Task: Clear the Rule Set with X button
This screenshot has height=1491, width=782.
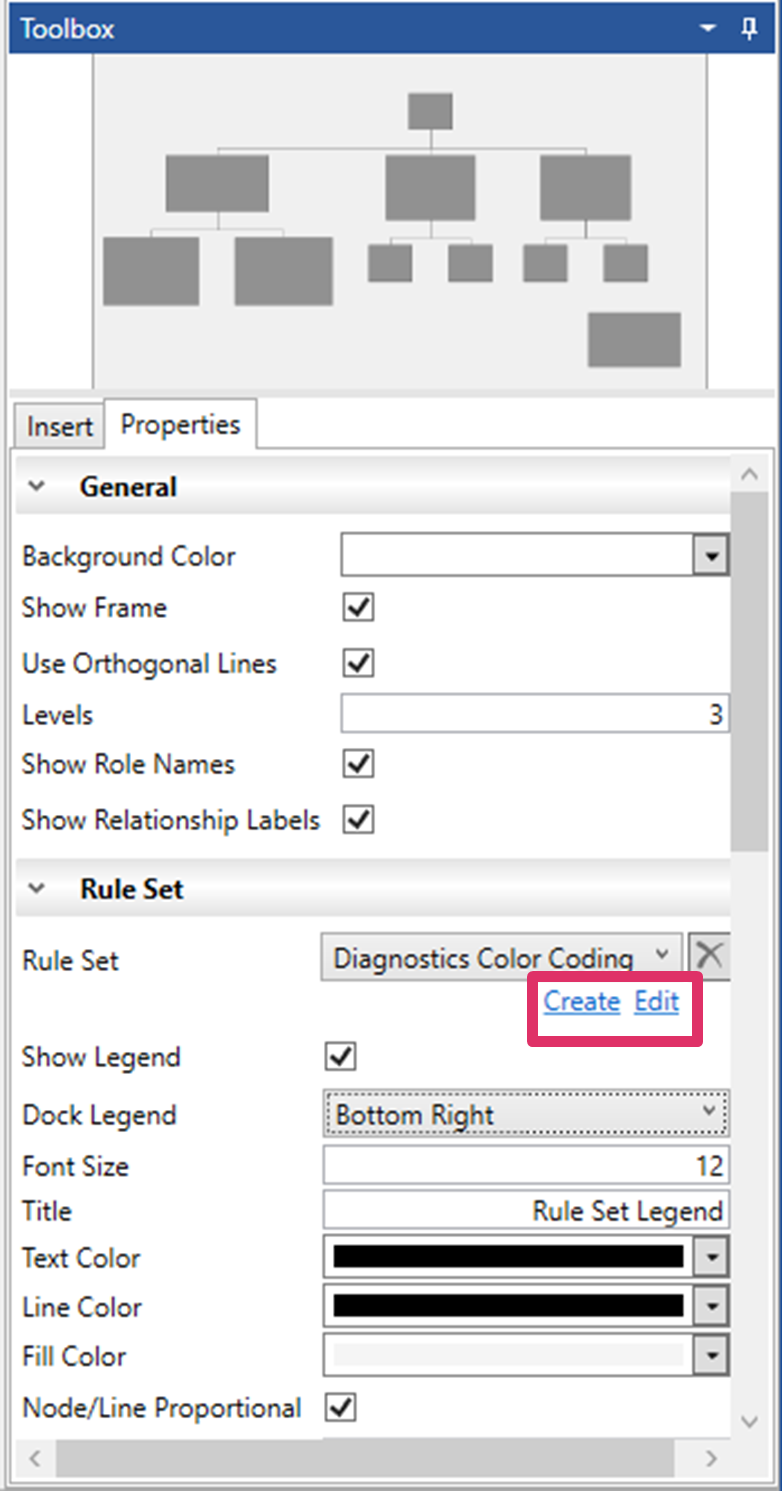Action: click(x=709, y=957)
